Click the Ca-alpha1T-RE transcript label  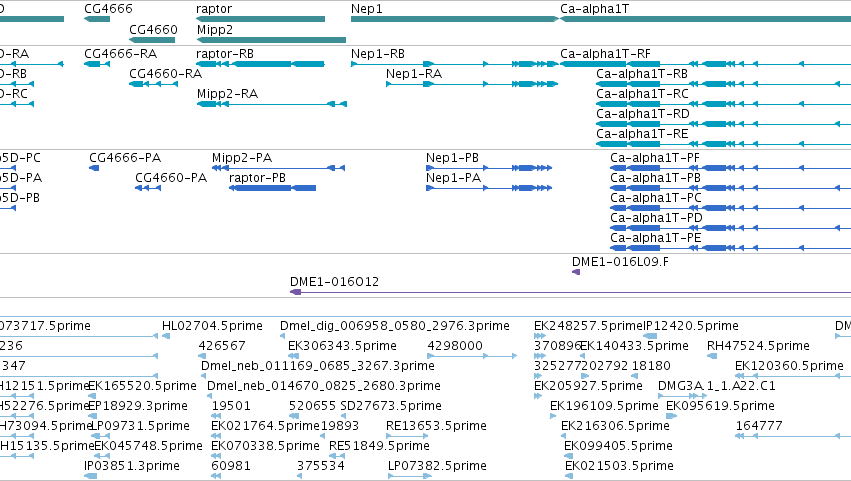pyautogui.click(x=642, y=134)
